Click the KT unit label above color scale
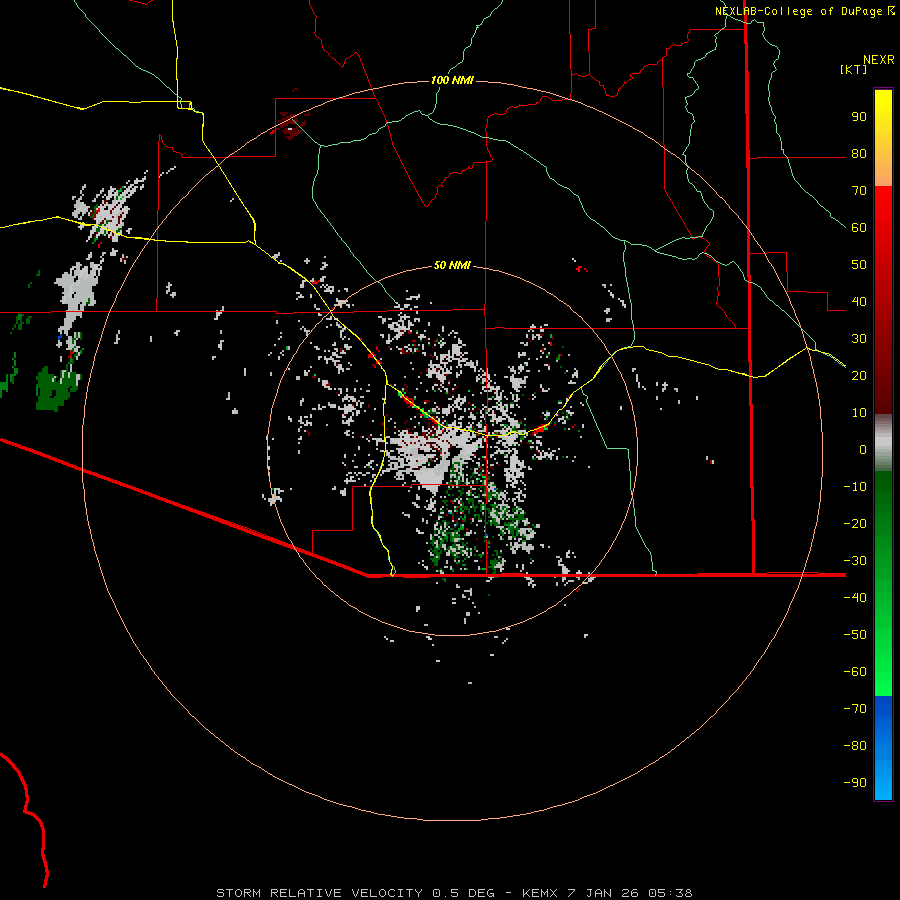 pos(854,69)
